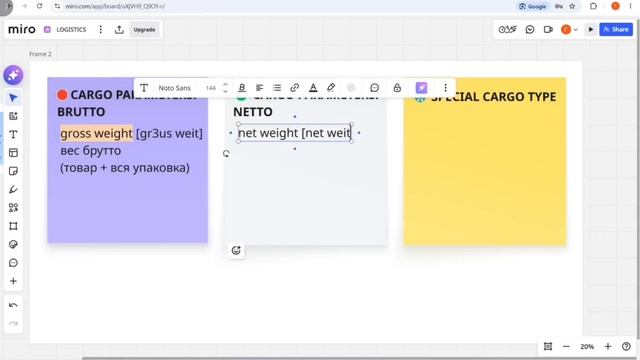Open board comments chat panel
This screenshot has width=640, height=360.
click(x=530, y=29)
